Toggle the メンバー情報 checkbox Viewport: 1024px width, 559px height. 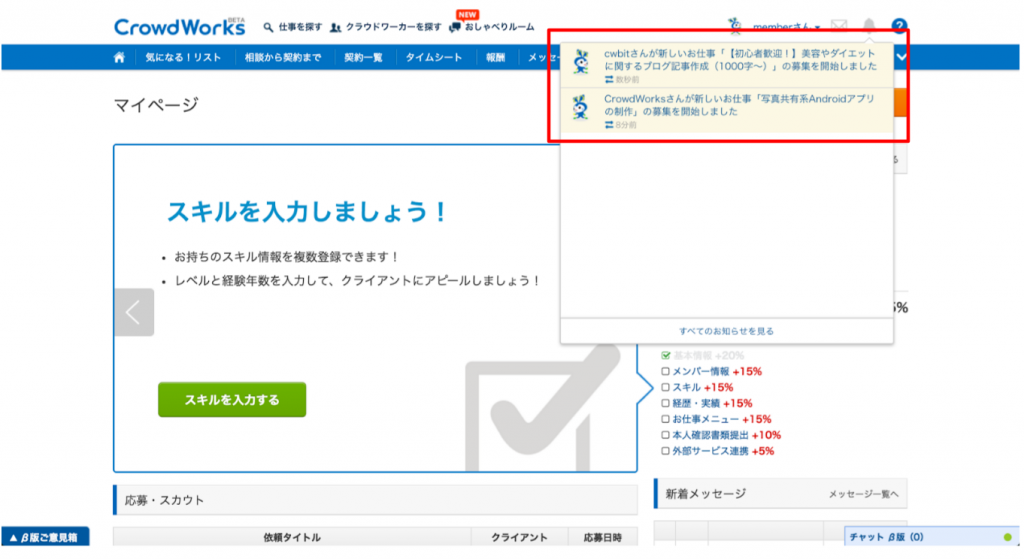click(666, 371)
